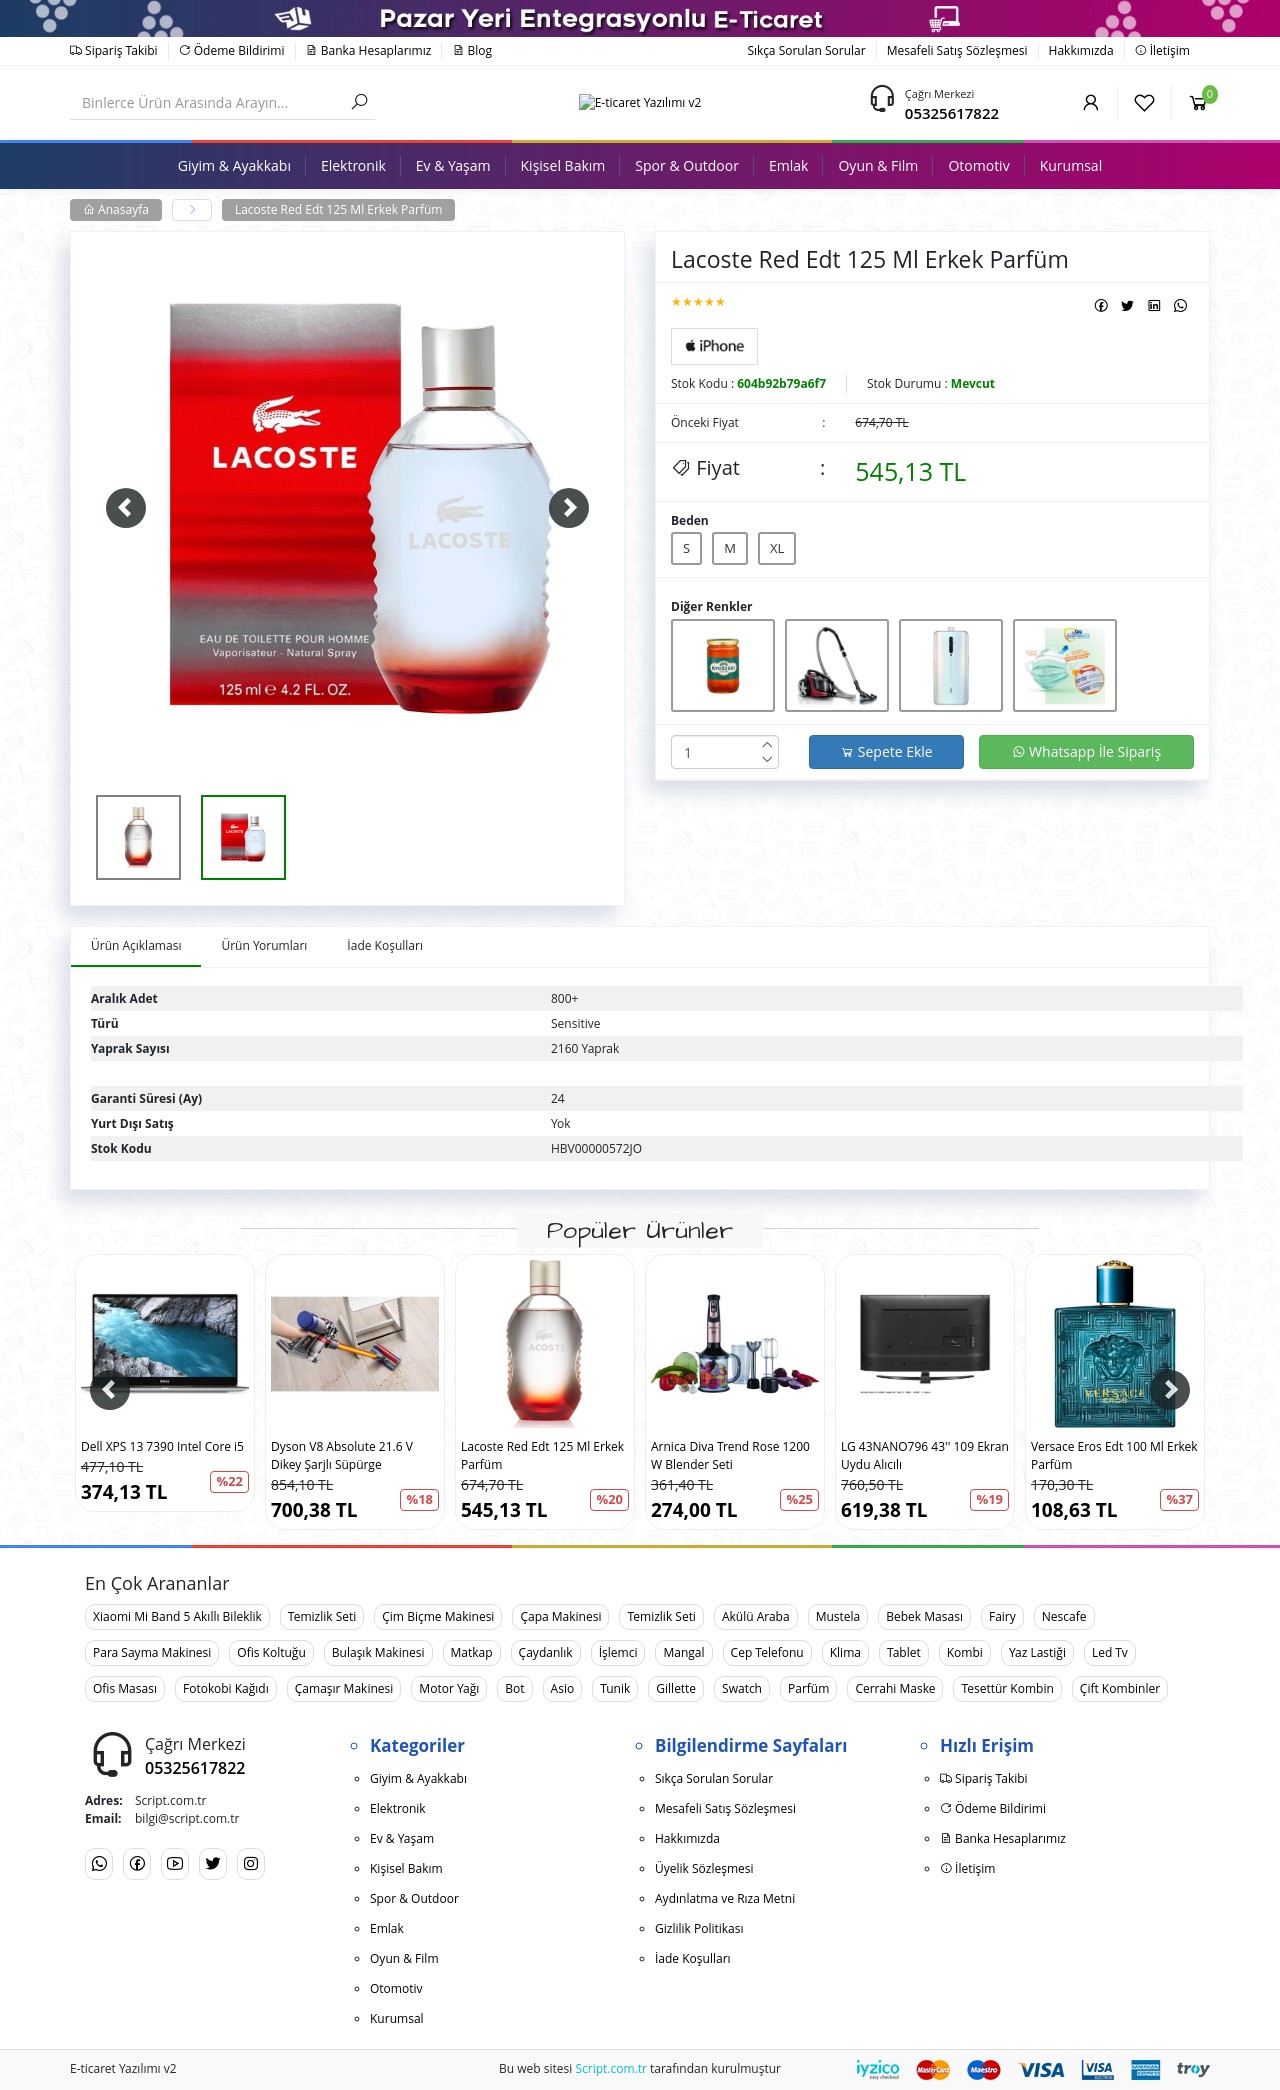Open the shopping cart icon
Image resolution: width=1280 pixels, height=2090 pixels.
tap(1198, 102)
